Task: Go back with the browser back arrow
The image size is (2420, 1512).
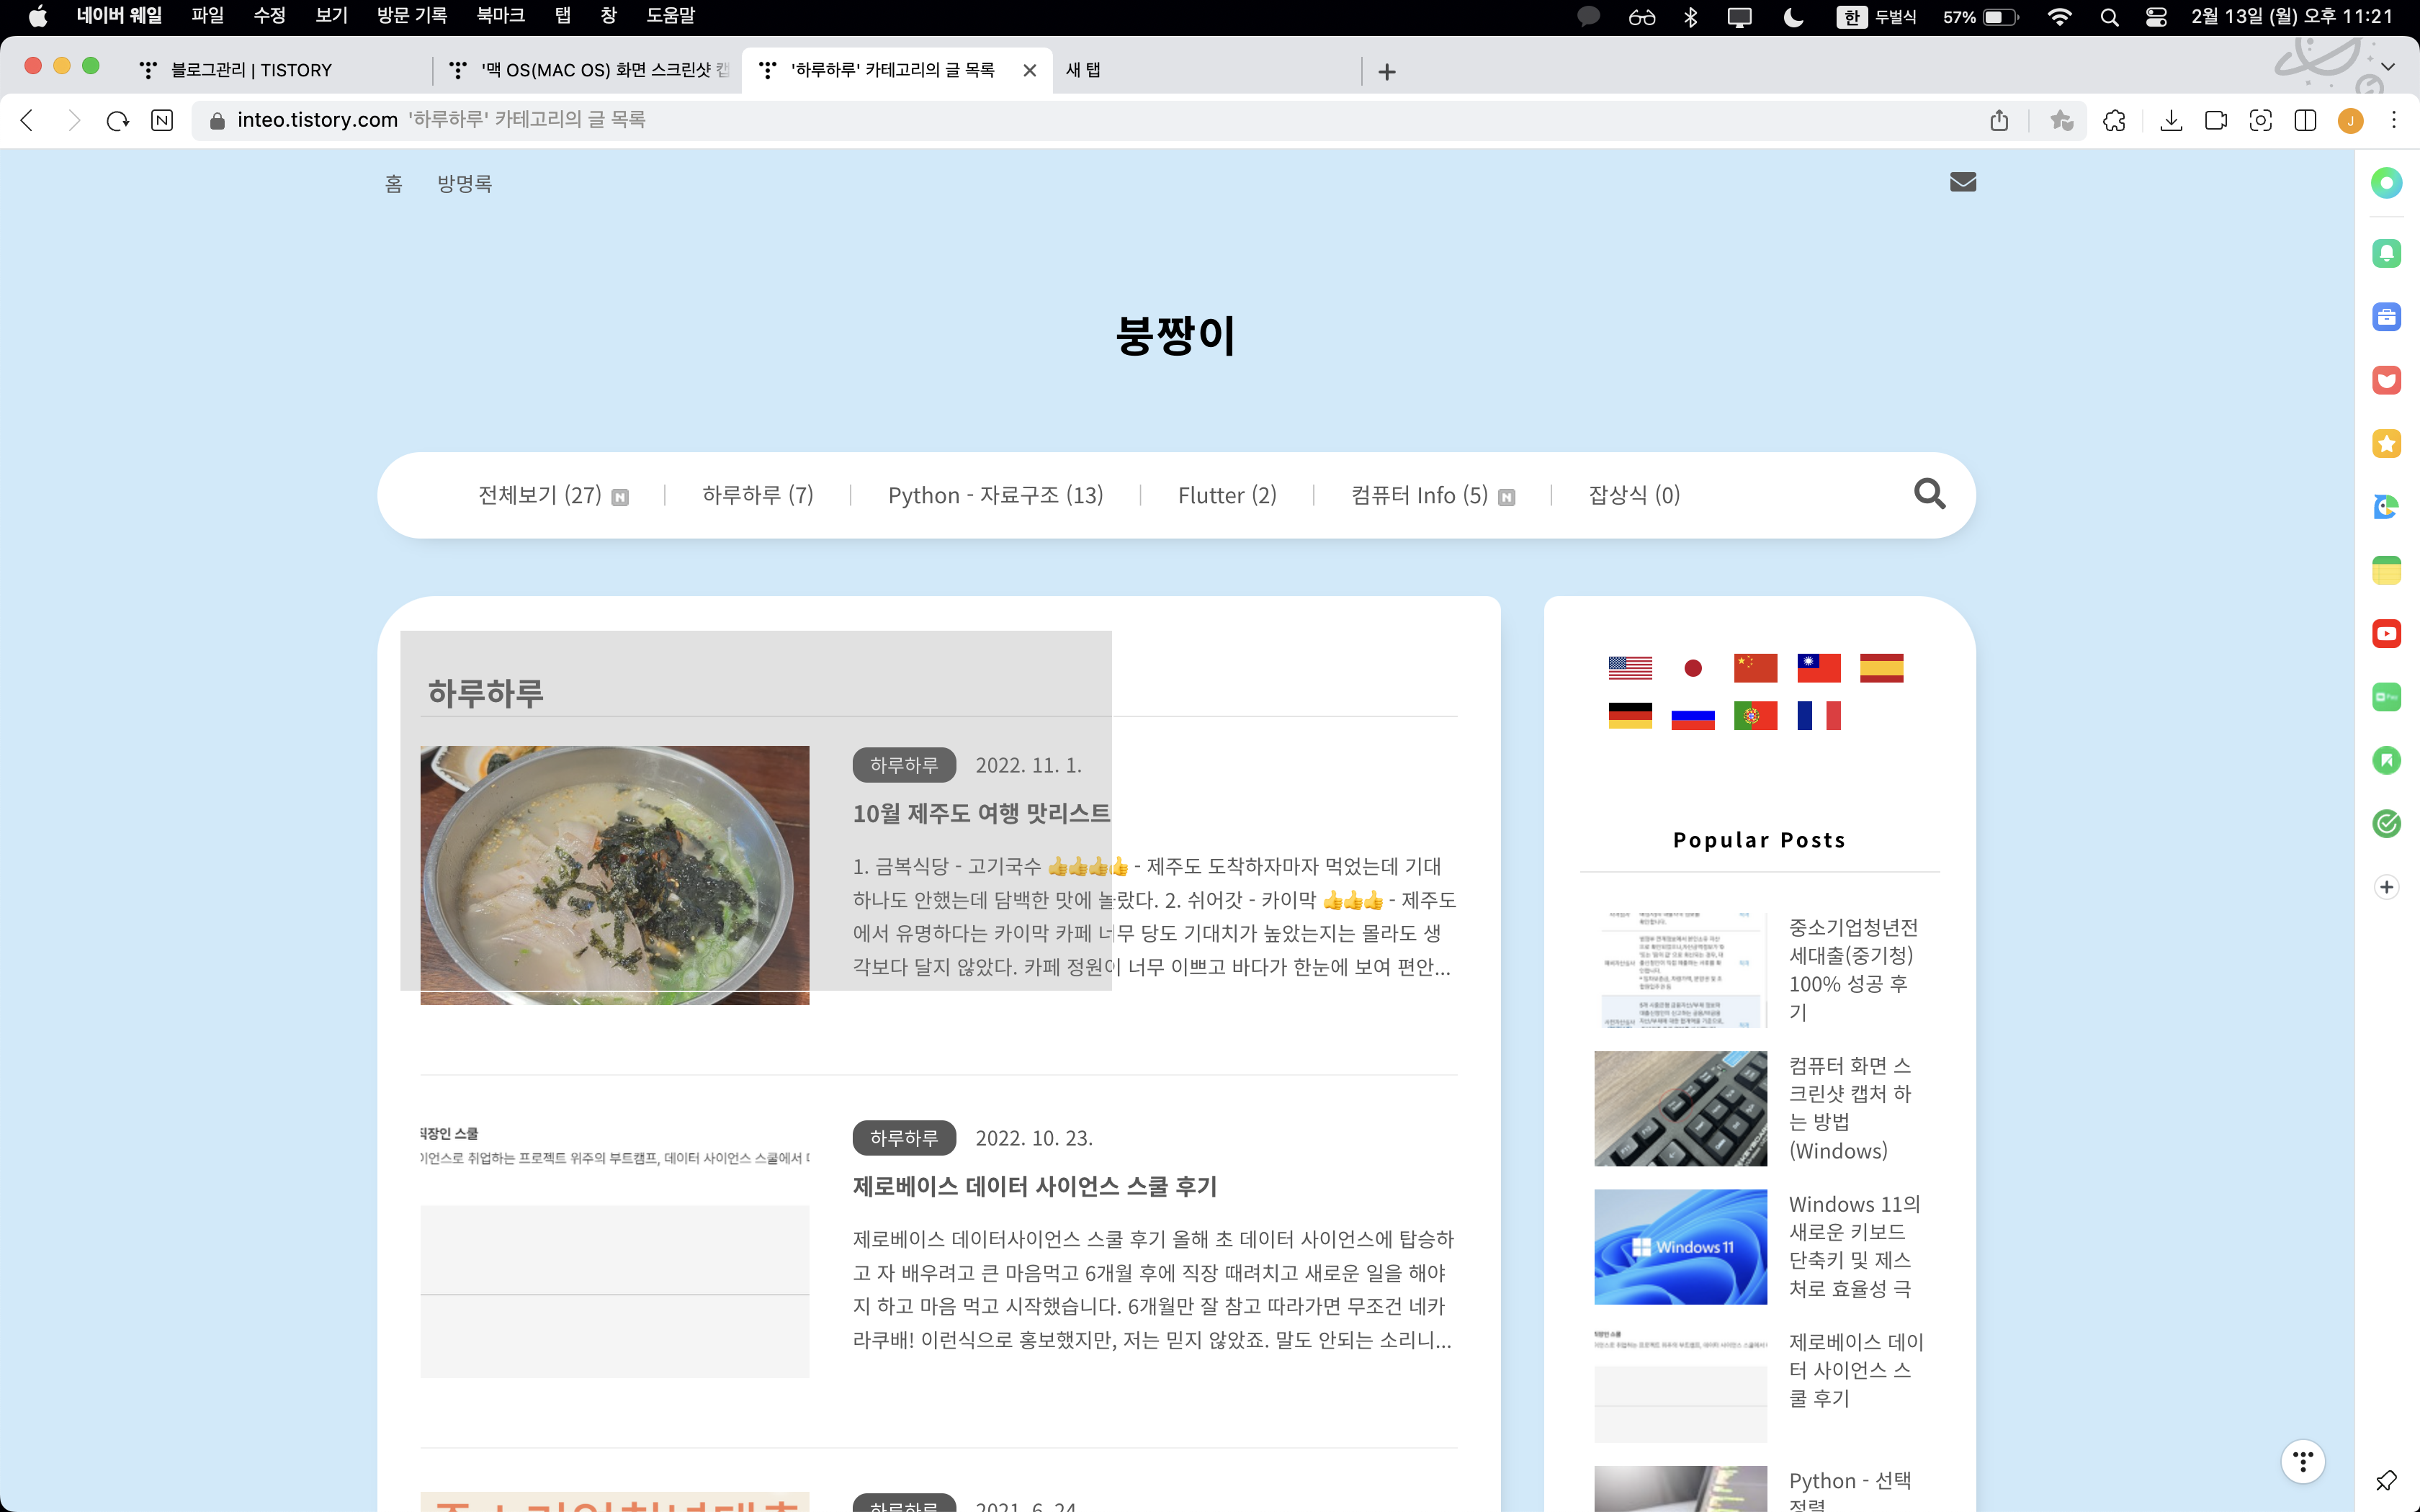Action: [x=28, y=120]
